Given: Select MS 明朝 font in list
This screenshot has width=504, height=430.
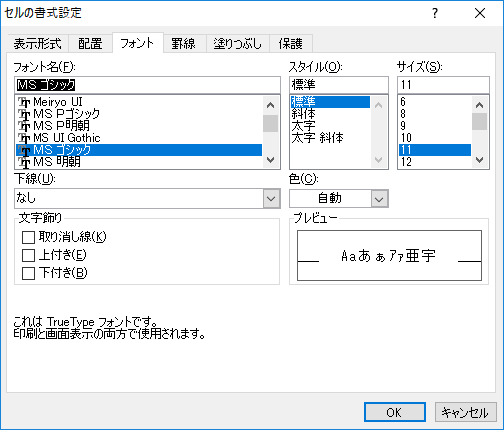Looking at the screenshot, I should (x=139, y=162).
